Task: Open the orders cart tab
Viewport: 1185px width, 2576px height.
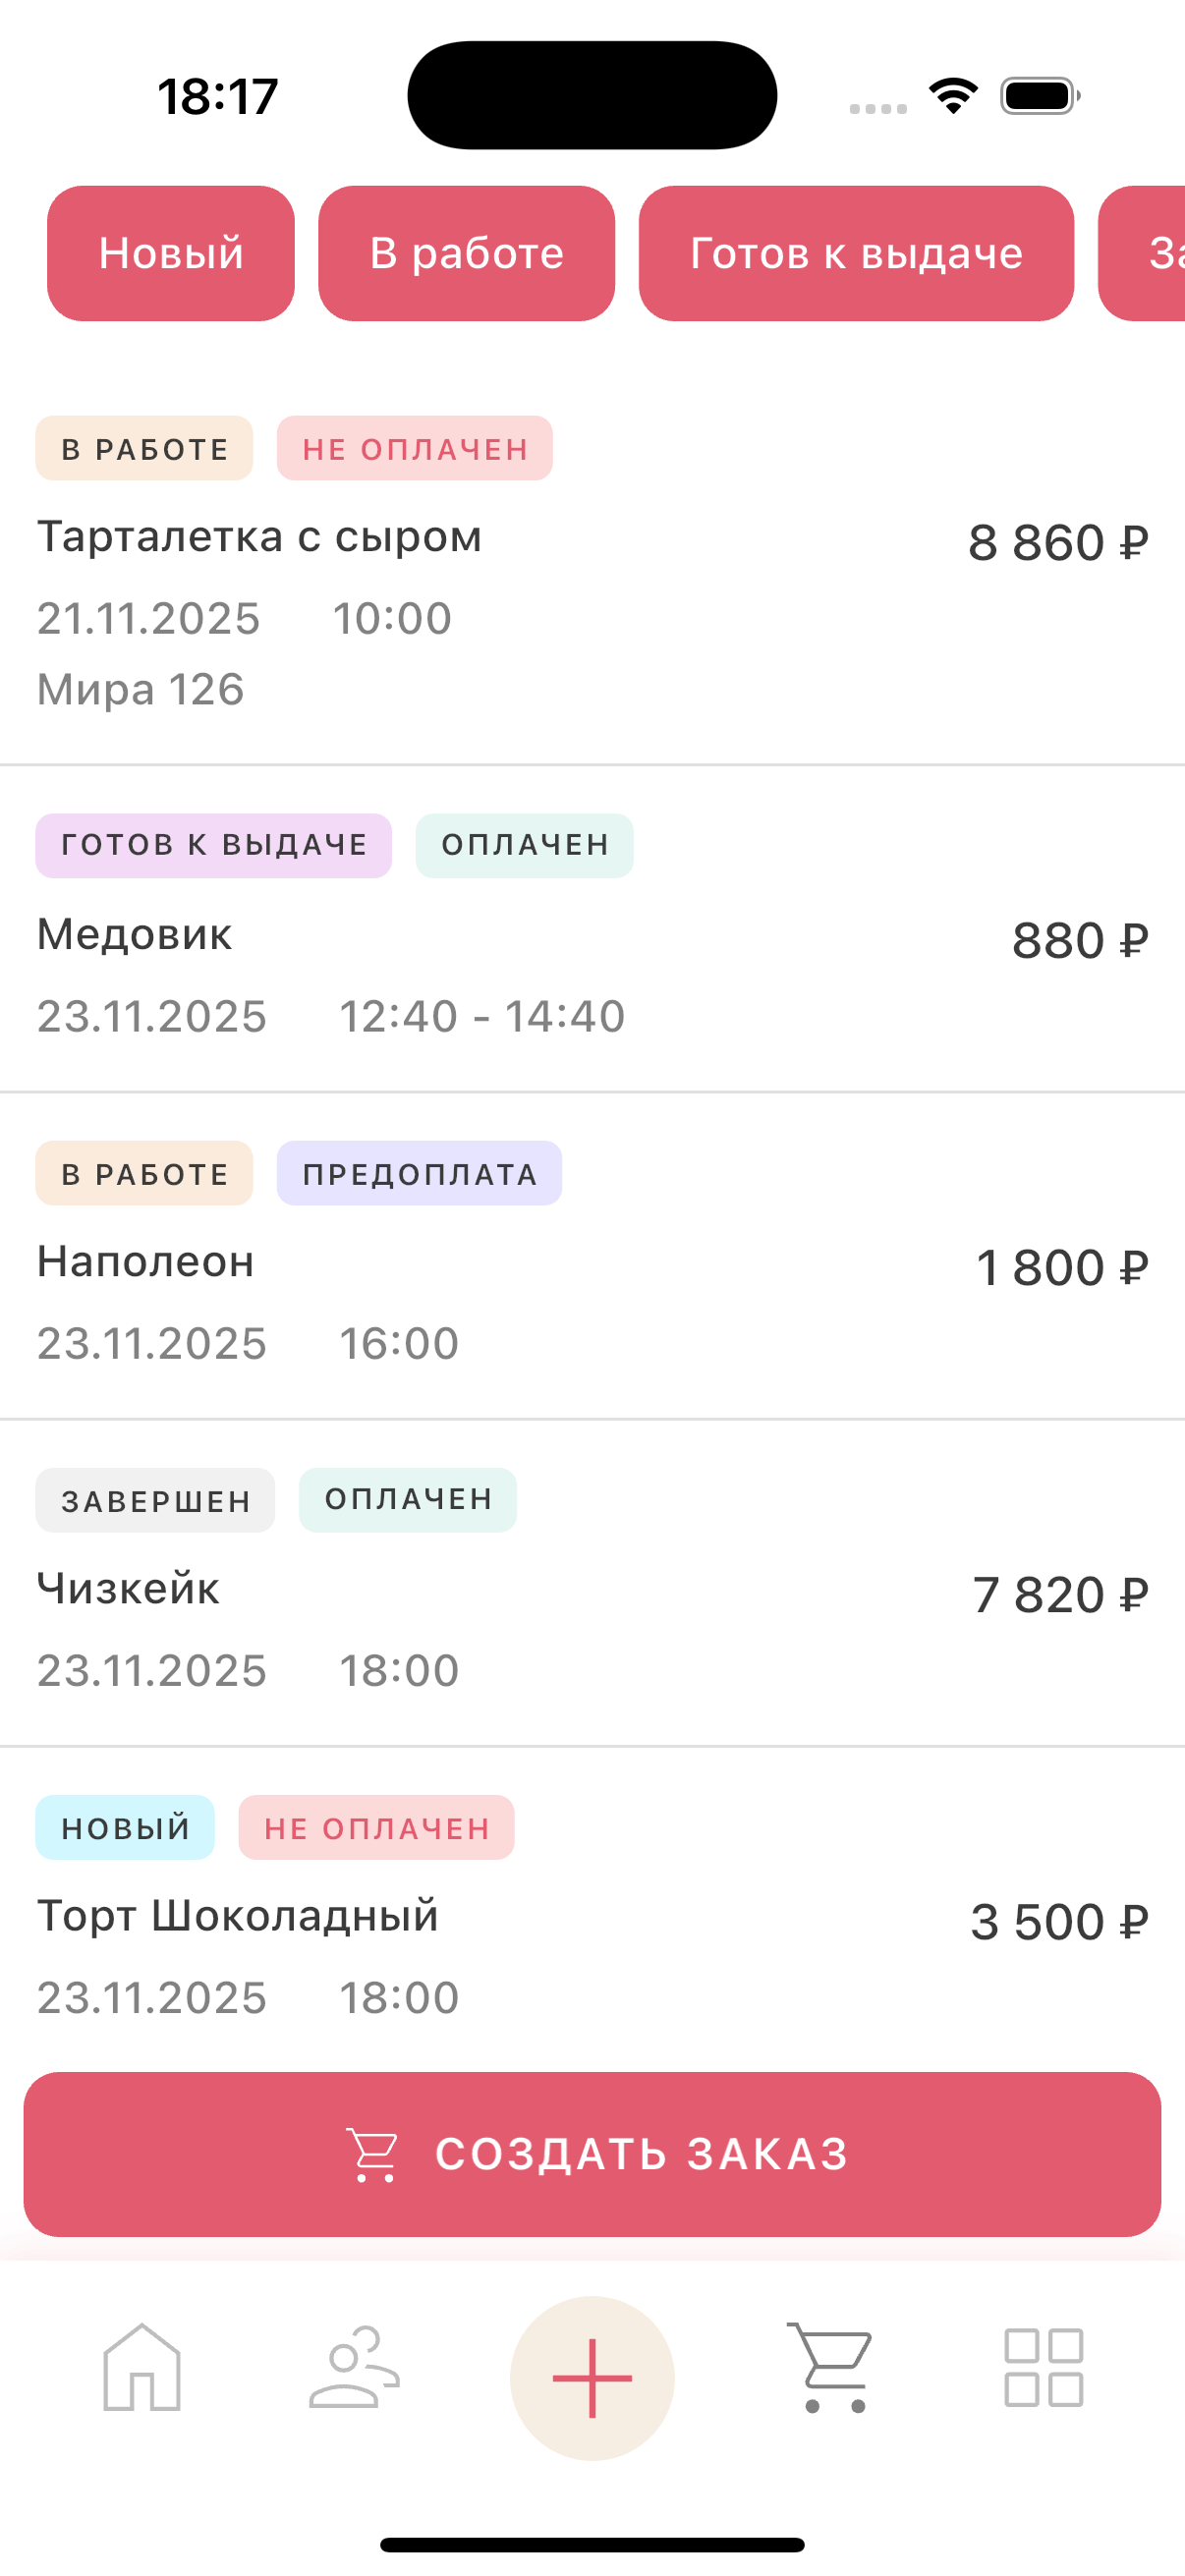Action: pos(830,2368)
